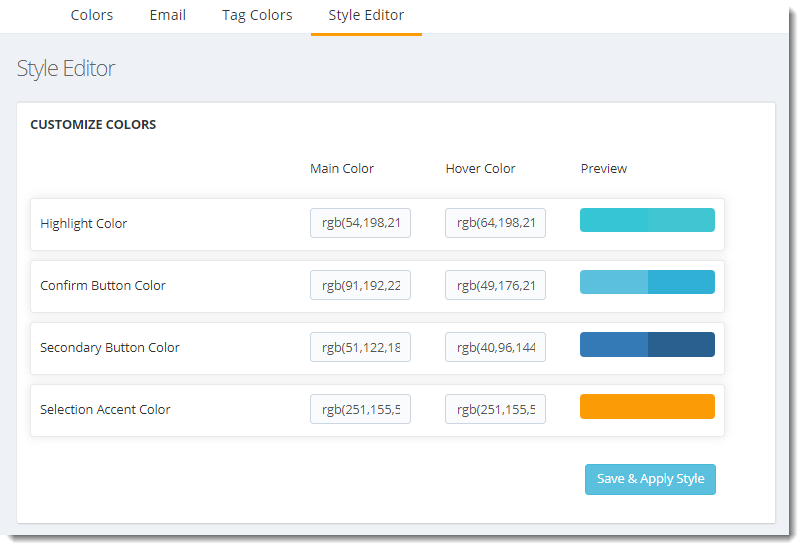This screenshot has width=804, height=550.
Task: Click the Selection Accent Color row label
Action: coord(105,410)
